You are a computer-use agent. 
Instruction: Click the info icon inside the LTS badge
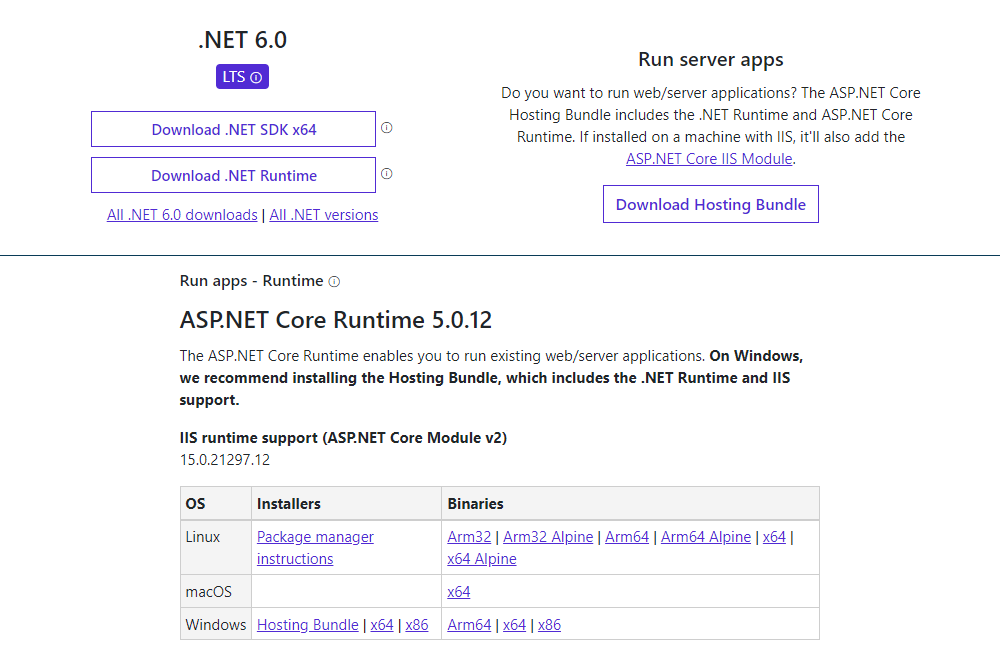256,78
